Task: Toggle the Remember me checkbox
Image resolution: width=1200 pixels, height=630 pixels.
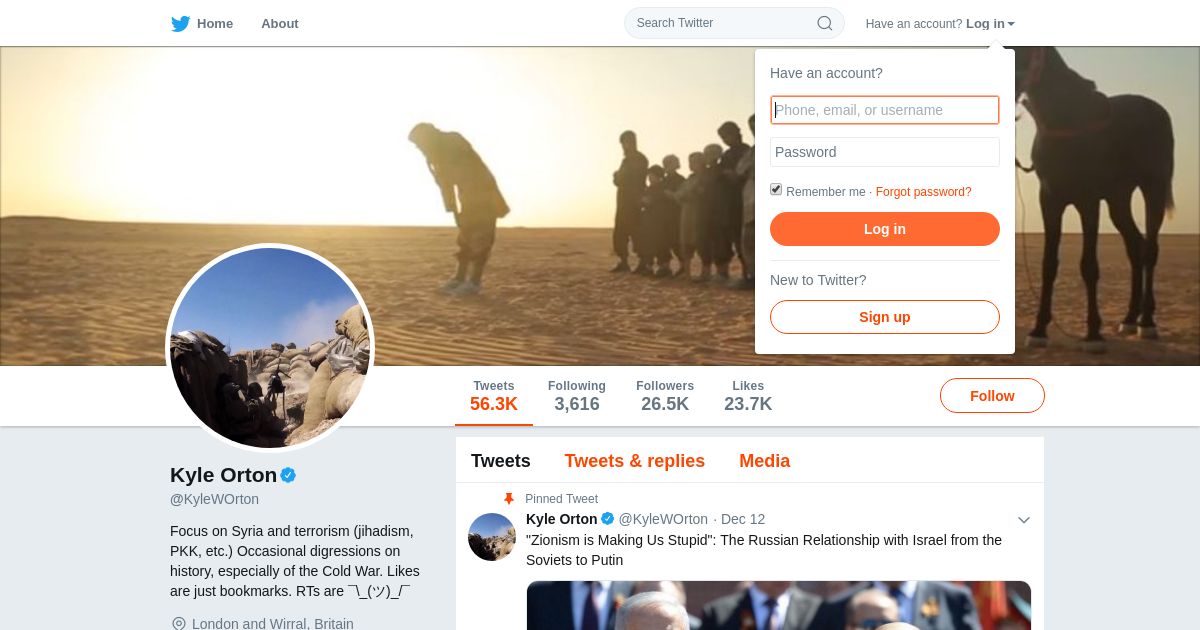Action: click(x=776, y=189)
